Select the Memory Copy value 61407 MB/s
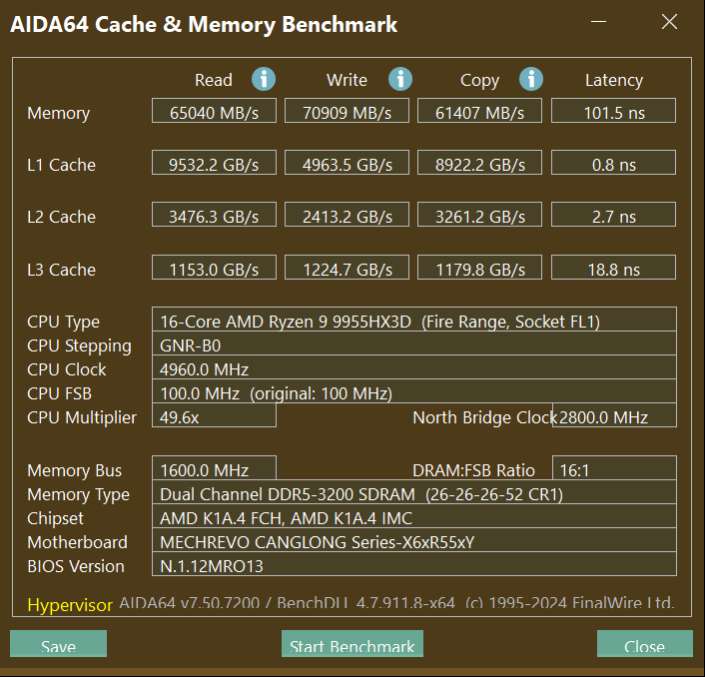This screenshot has height=677, width=705. 479,111
